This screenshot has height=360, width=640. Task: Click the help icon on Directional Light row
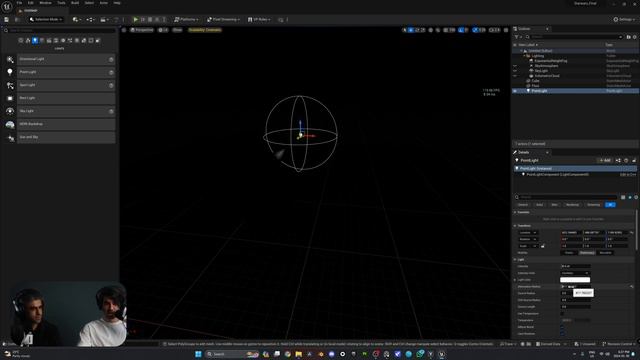coord(111,60)
